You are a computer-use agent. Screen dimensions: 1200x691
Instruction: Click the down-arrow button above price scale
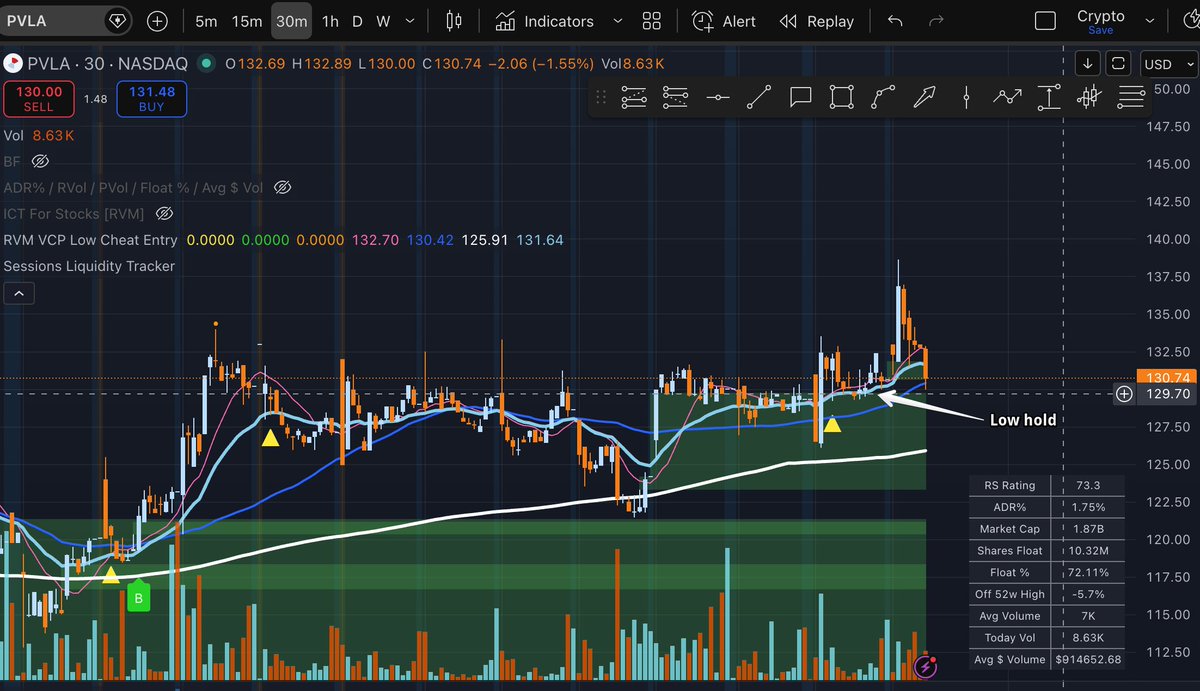coord(1088,64)
